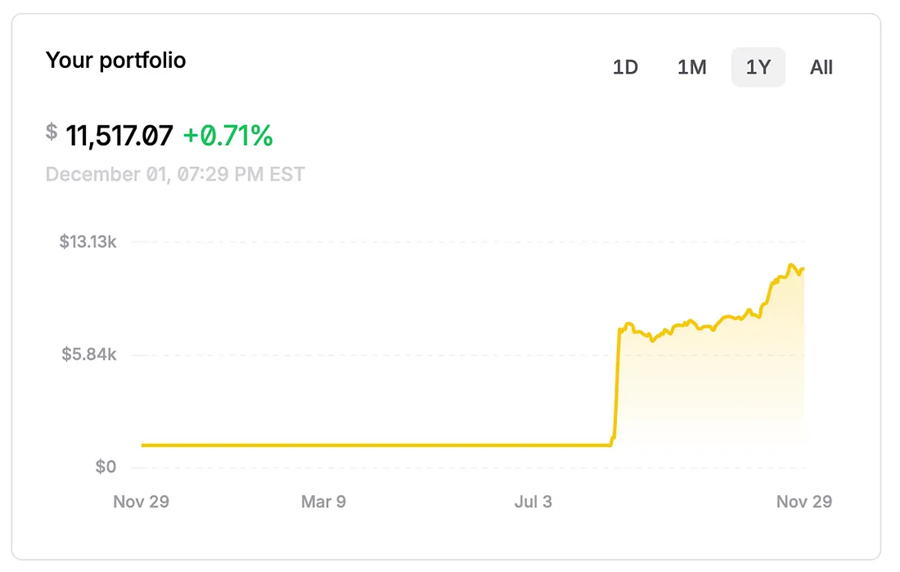Screen dimensions: 900x572
Task: Click the Mar 9 date label
Action: [323, 501]
